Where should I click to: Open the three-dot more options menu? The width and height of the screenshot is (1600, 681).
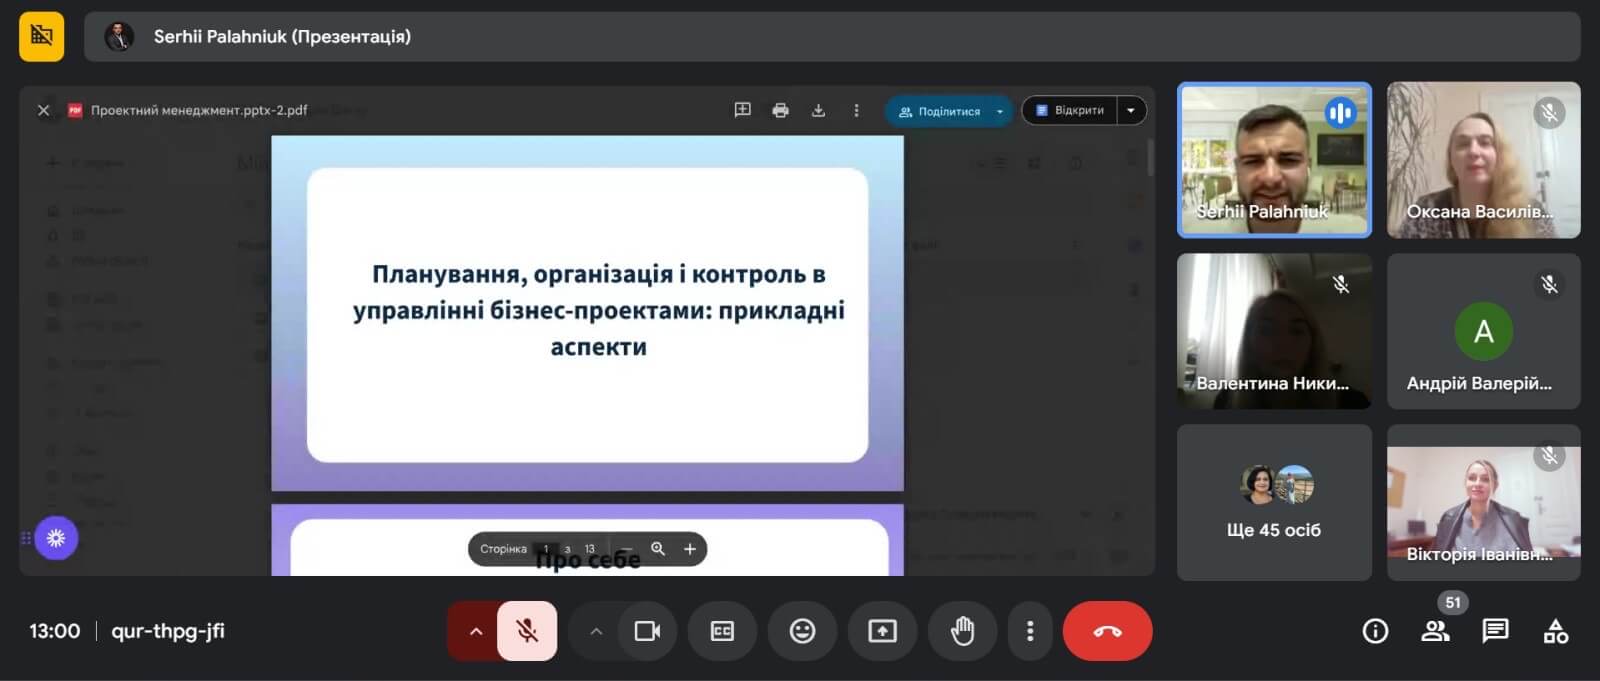click(x=1030, y=631)
